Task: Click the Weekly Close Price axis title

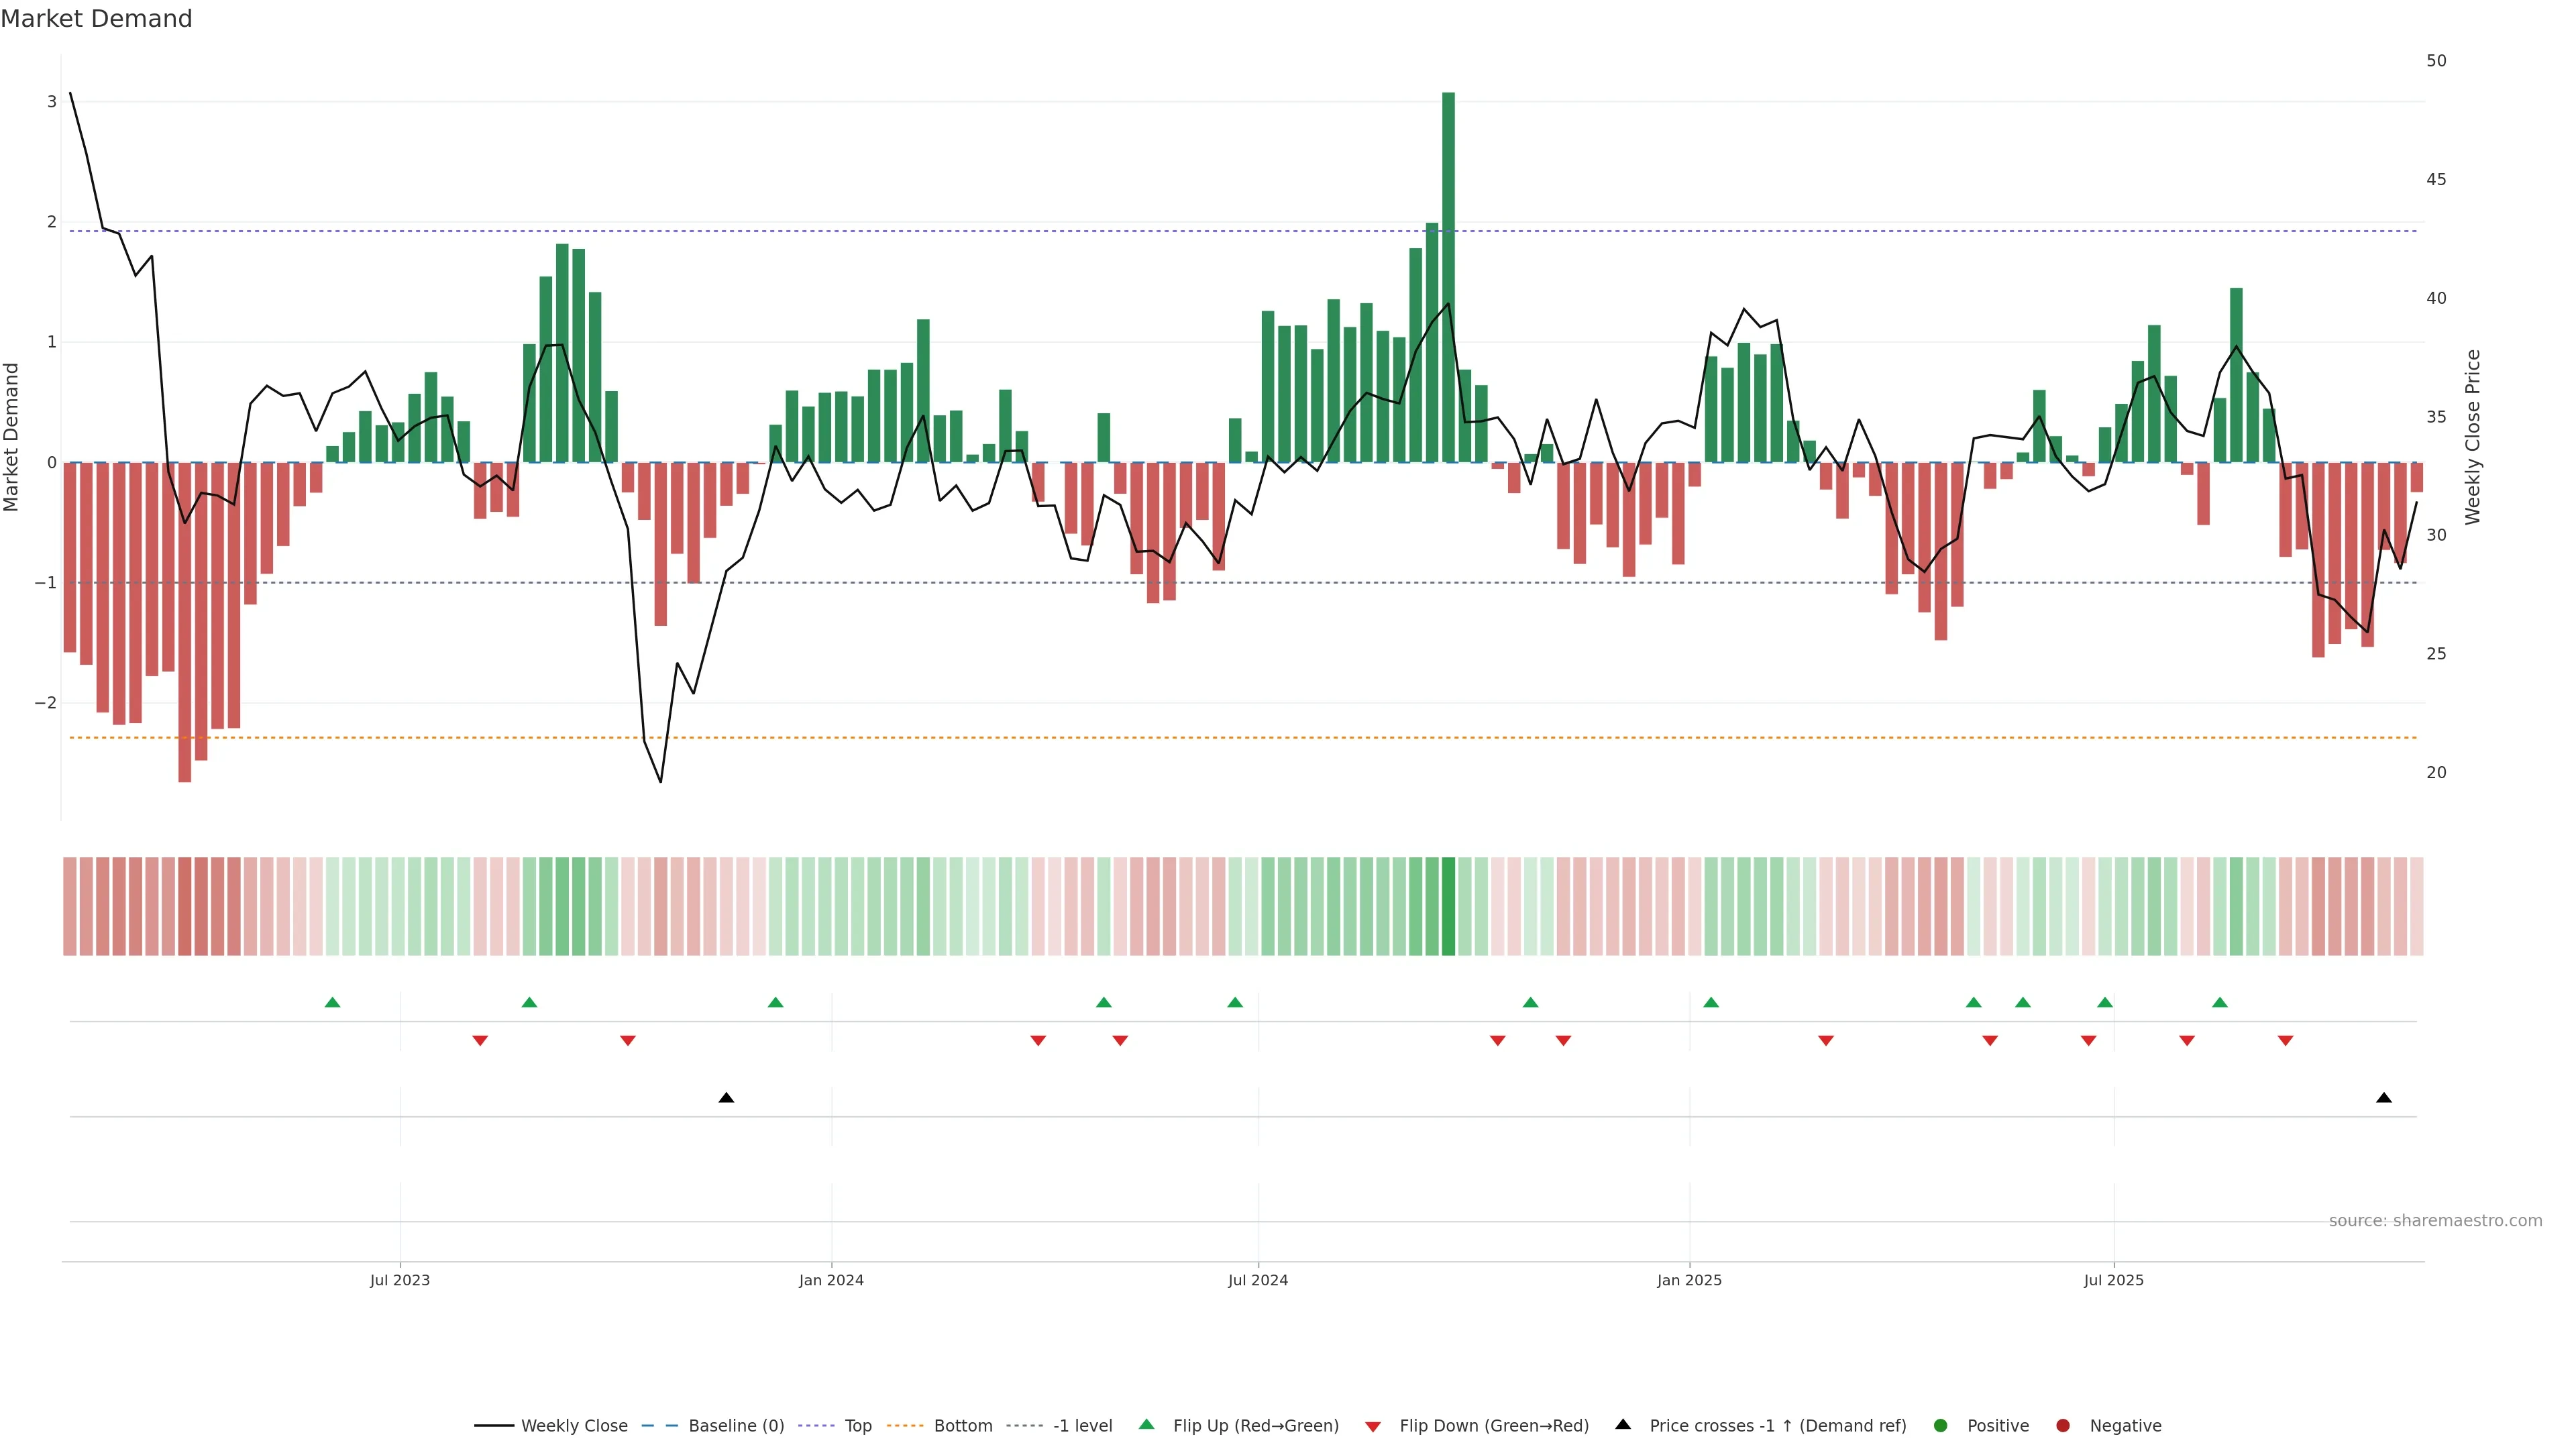Action: 2472,437
